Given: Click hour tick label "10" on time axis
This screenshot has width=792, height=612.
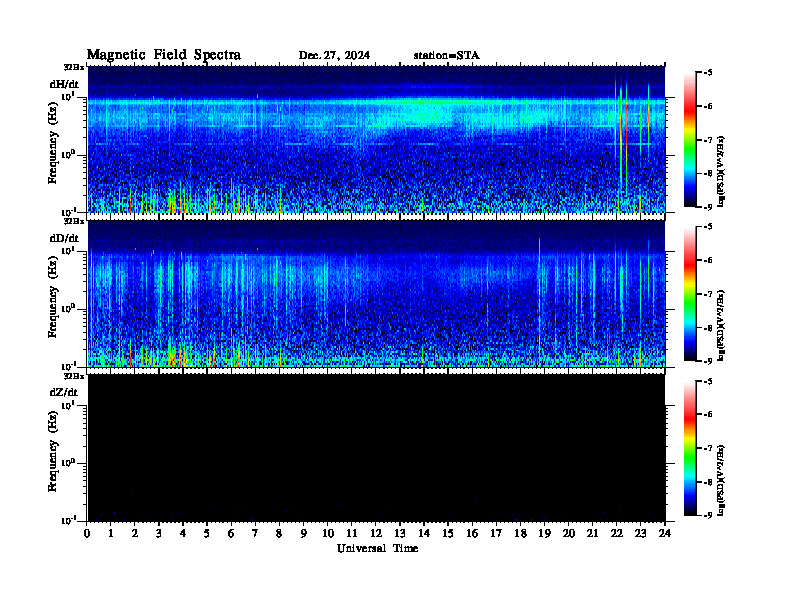Looking at the screenshot, I should pos(328,533).
